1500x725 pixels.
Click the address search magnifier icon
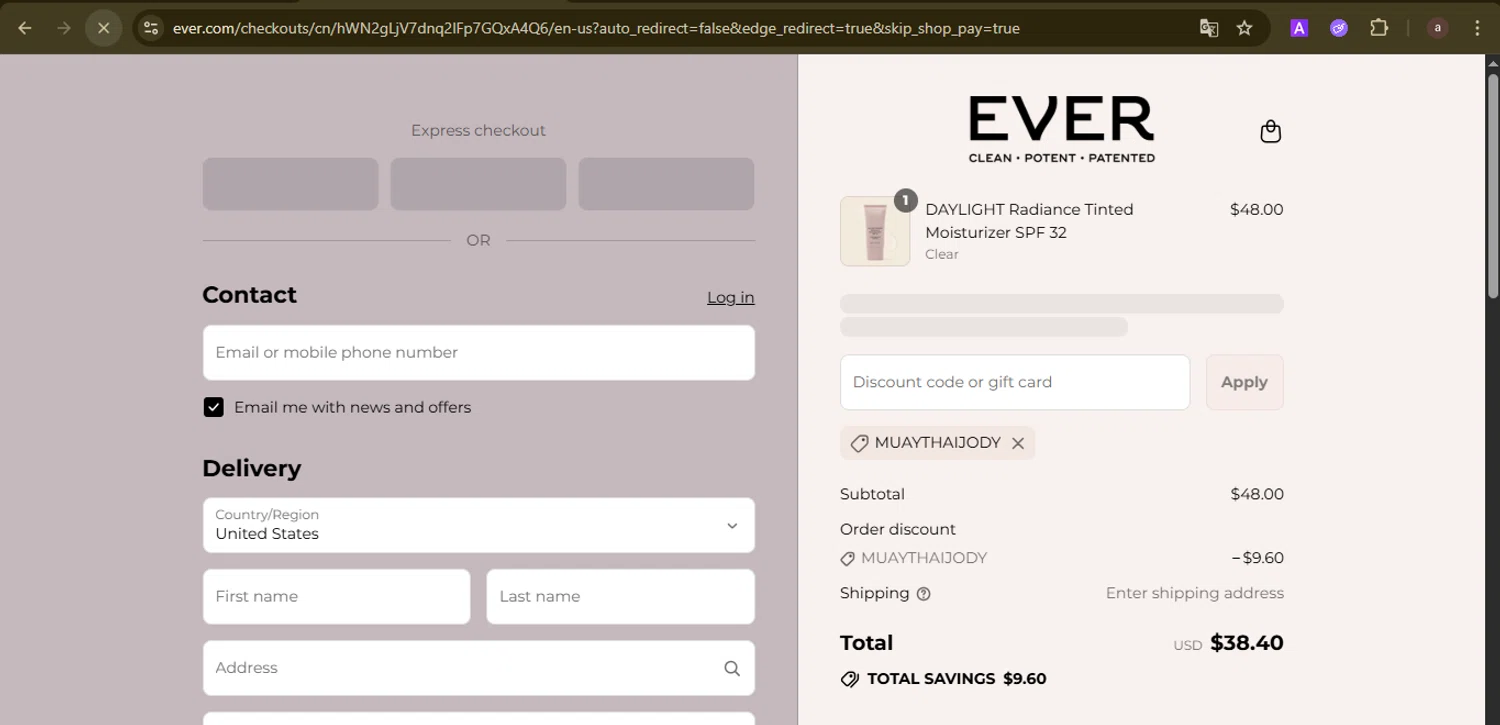tap(732, 668)
